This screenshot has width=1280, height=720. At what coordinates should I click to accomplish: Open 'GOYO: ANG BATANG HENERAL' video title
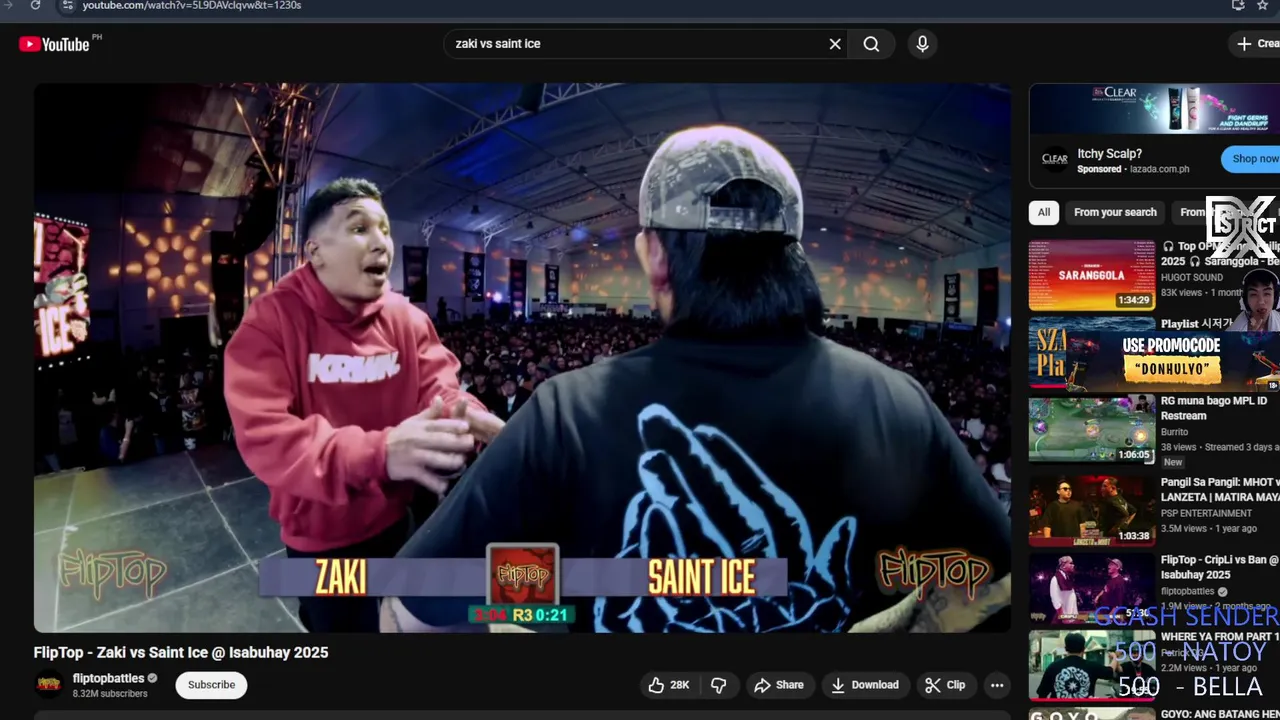pyautogui.click(x=1220, y=714)
